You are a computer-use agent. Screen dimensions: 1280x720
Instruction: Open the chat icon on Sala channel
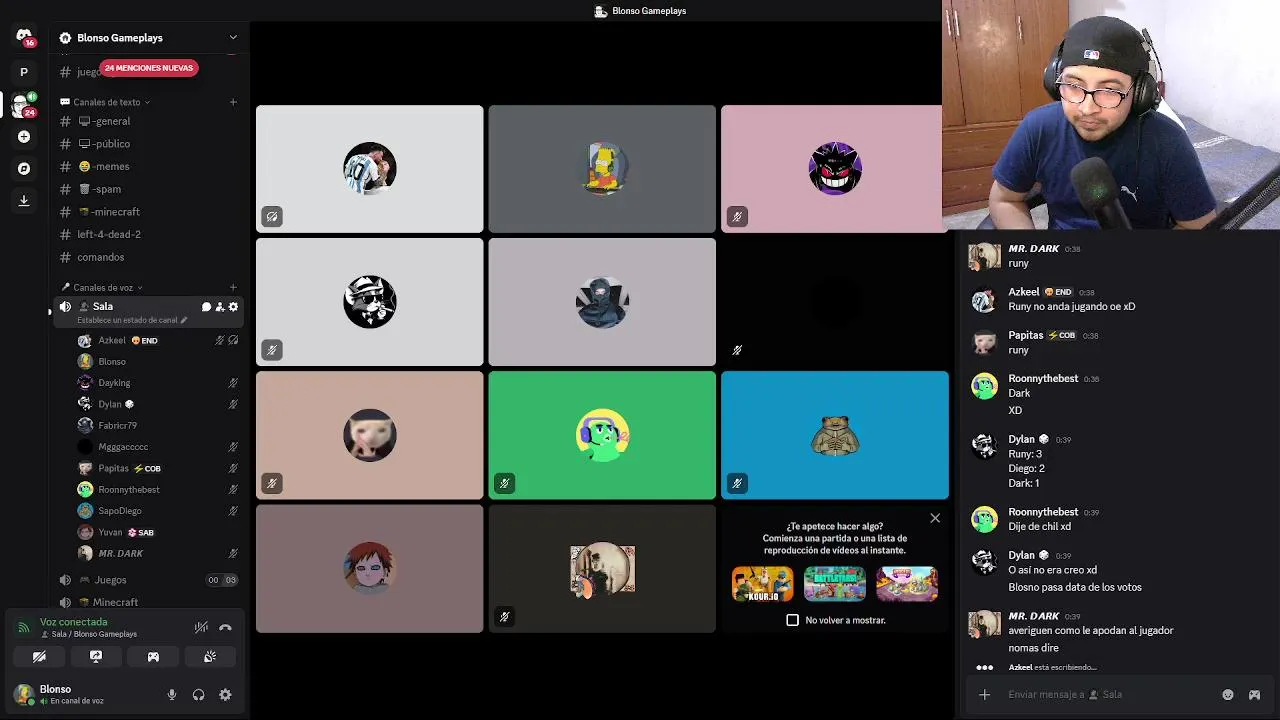coord(206,307)
